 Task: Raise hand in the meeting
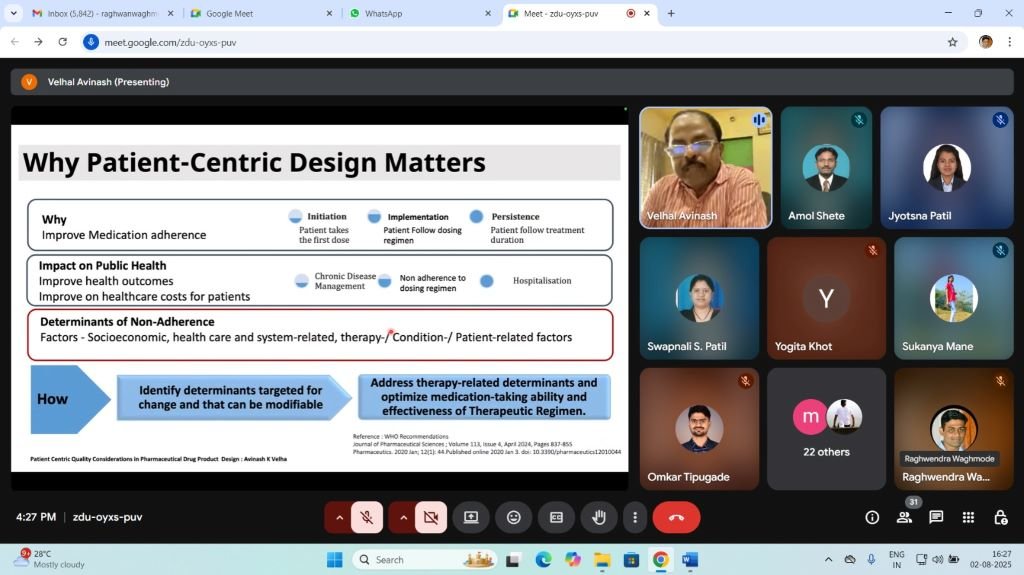pos(599,517)
